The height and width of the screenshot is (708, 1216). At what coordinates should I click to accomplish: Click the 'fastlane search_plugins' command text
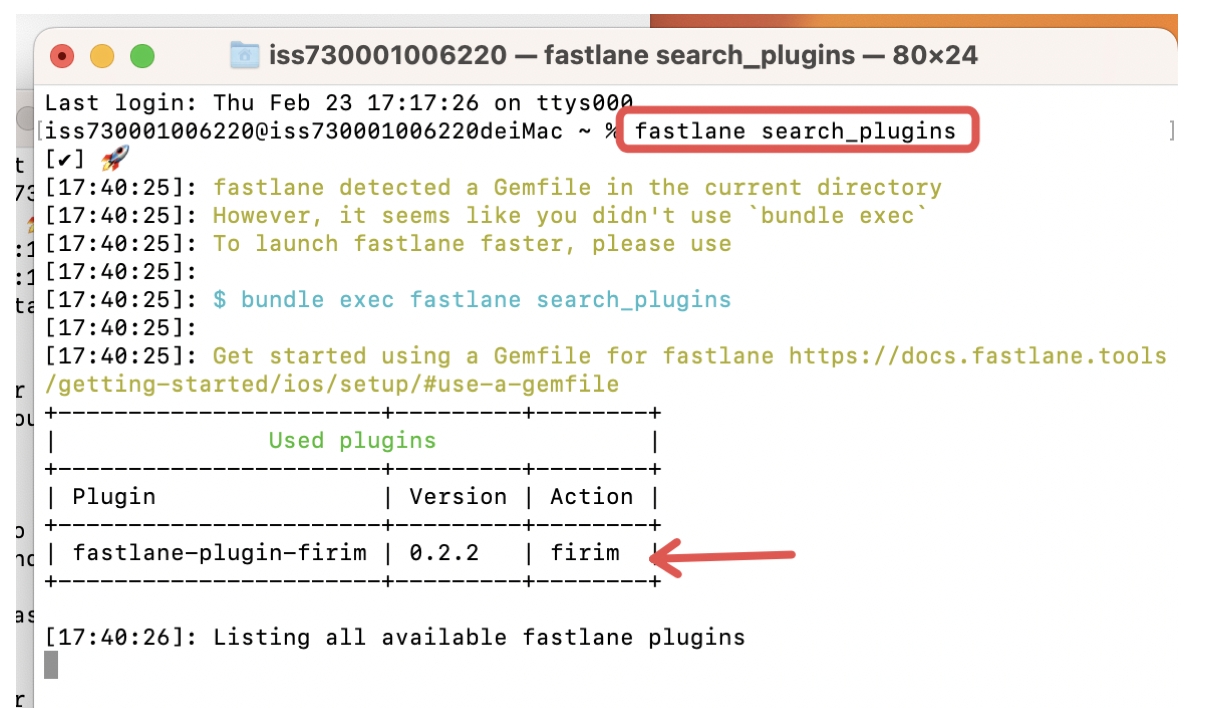click(795, 131)
